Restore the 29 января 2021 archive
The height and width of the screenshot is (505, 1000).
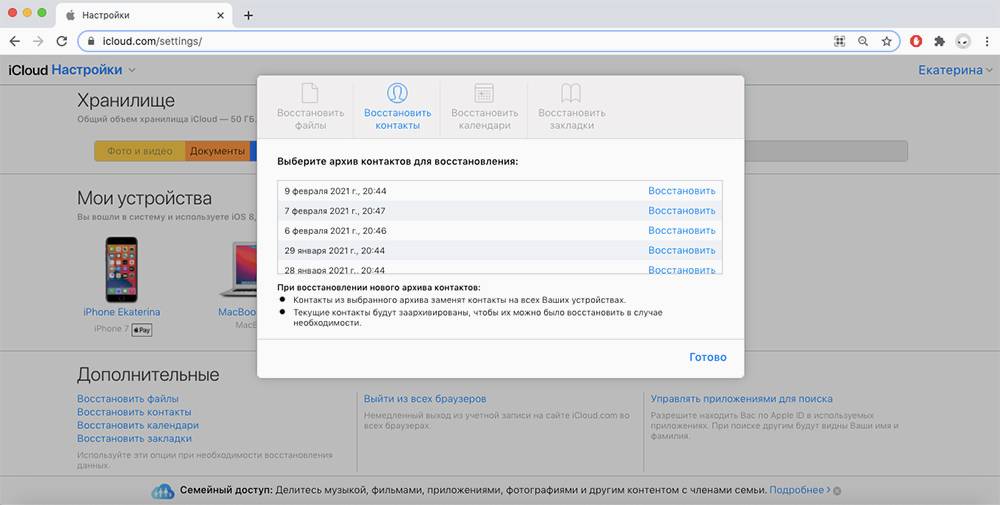coord(681,251)
